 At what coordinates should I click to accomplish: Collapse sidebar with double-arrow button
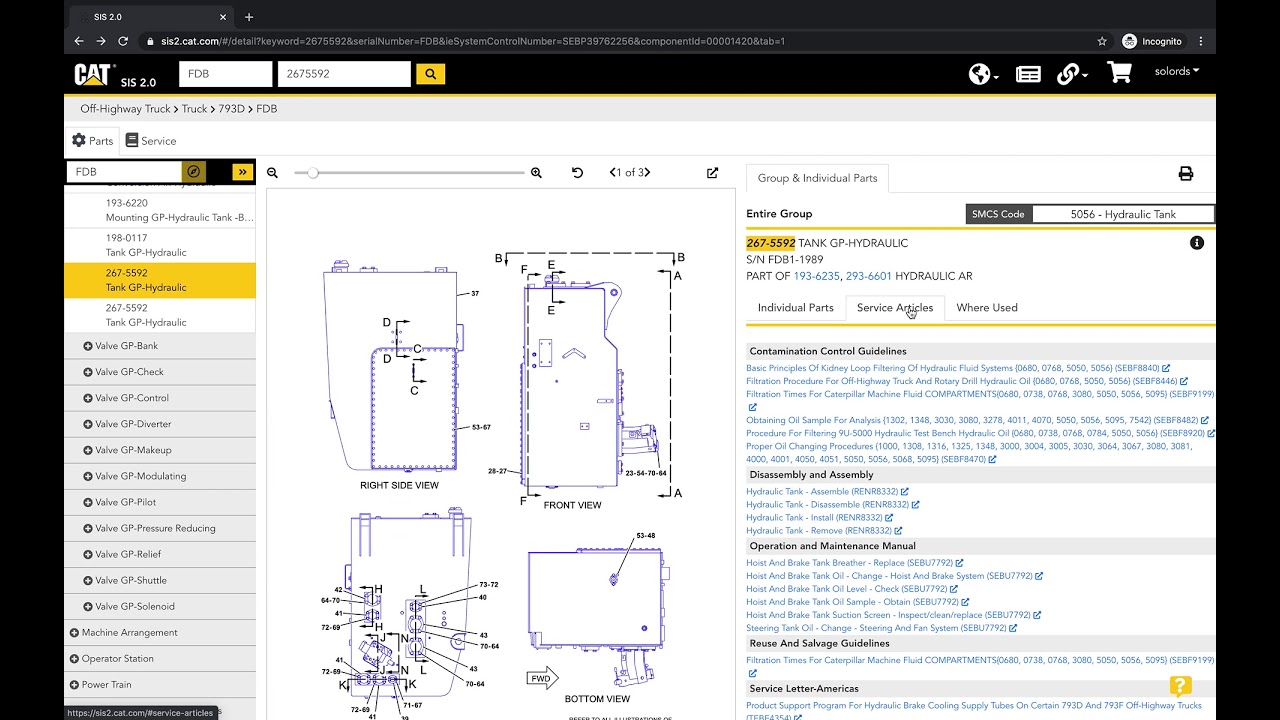tap(243, 172)
